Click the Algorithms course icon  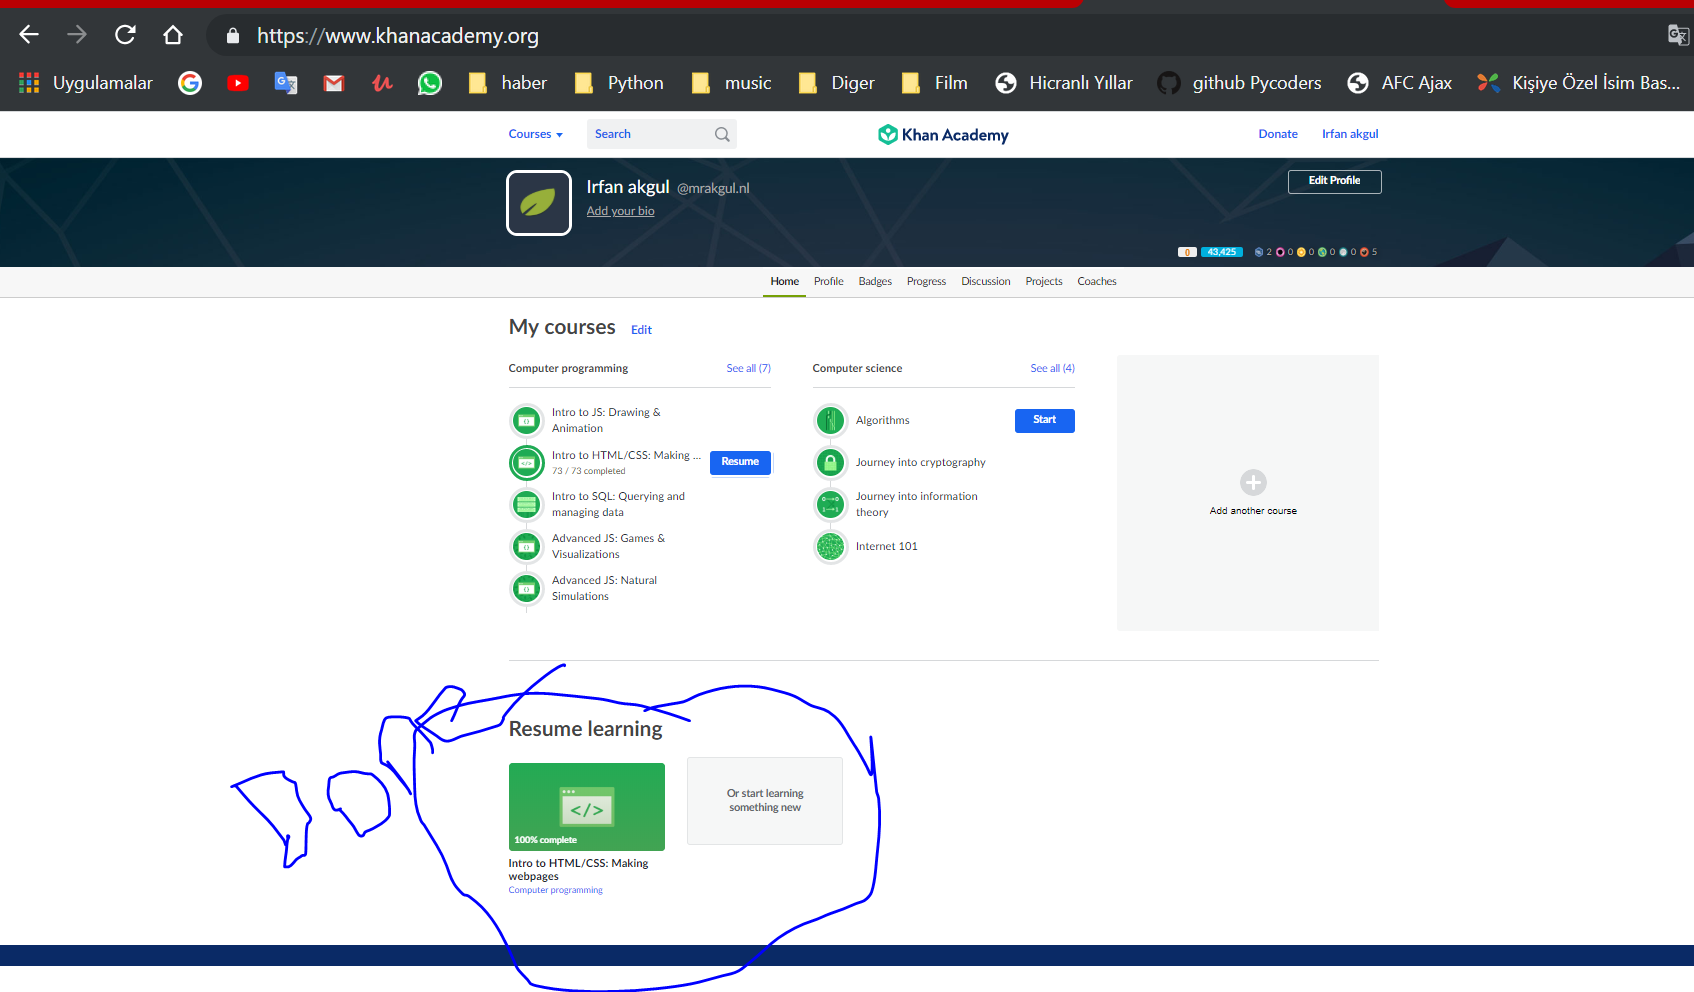[x=831, y=421]
